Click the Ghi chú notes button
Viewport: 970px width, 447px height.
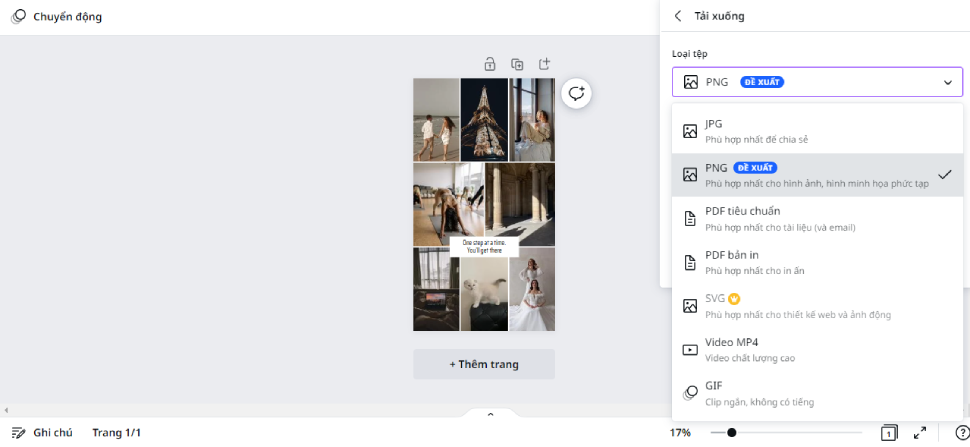[42, 433]
